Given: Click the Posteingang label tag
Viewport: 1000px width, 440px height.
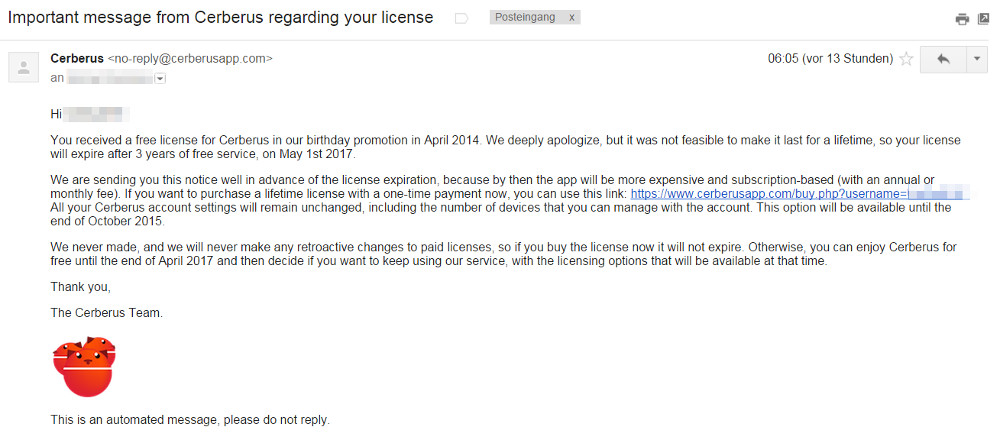Looking at the screenshot, I should 527,18.
